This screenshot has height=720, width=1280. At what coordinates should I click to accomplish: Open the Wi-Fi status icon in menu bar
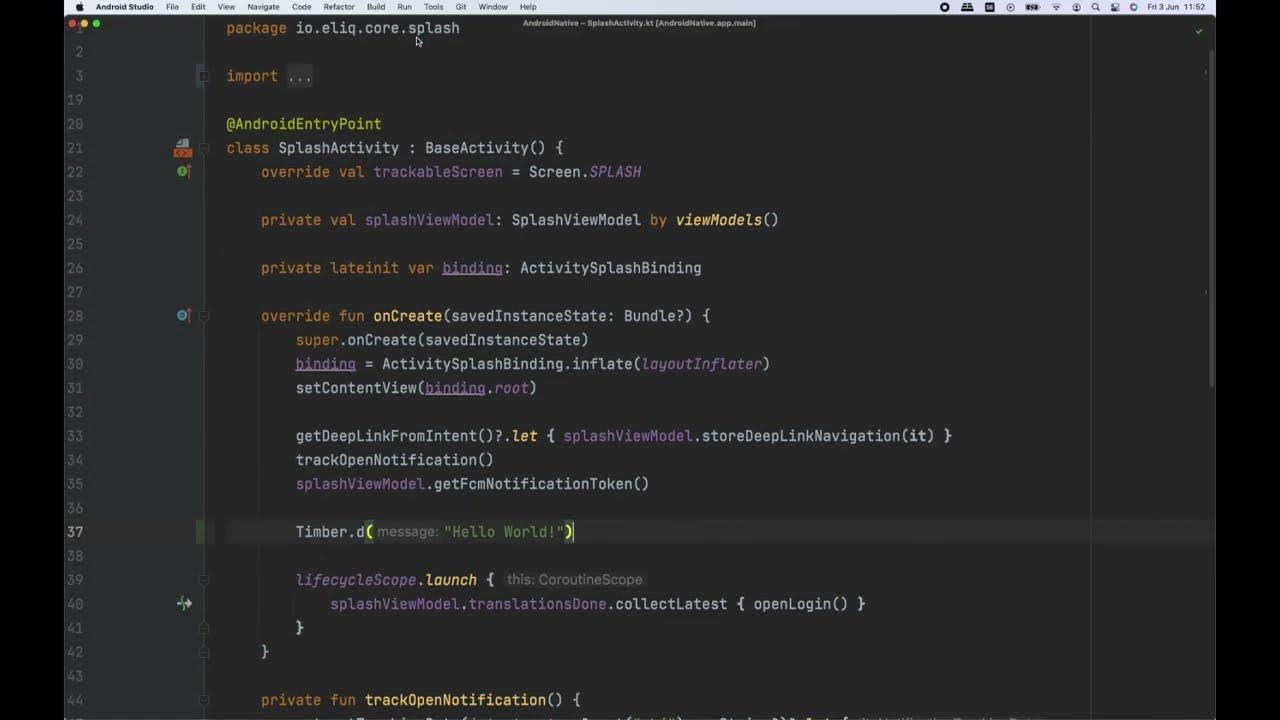click(1058, 7)
